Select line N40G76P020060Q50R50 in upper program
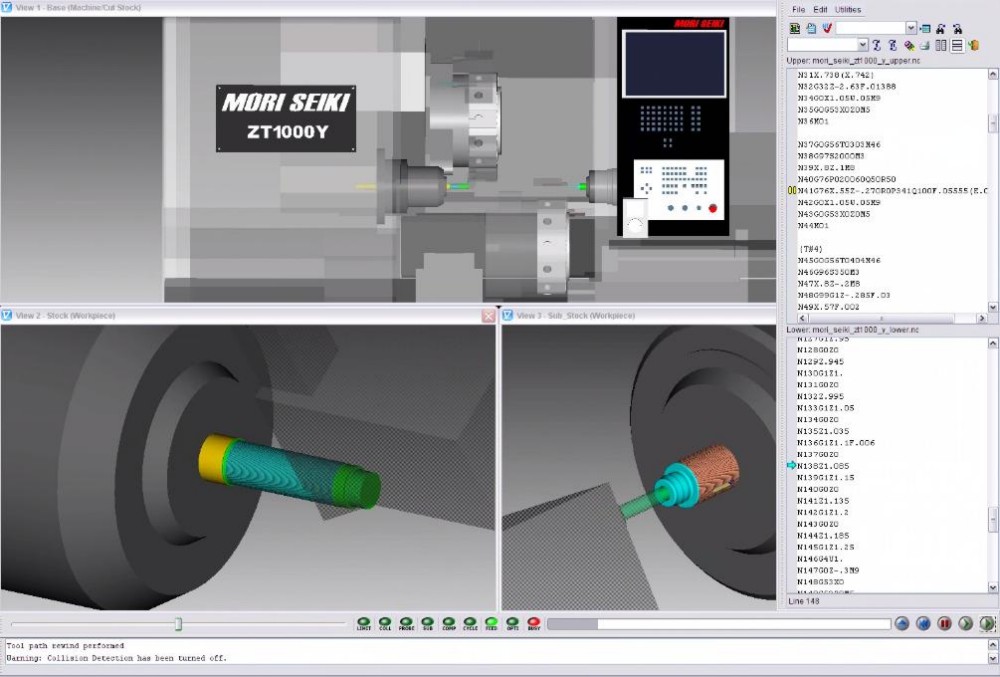This screenshot has width=1000, height=677. pos(846,179)
